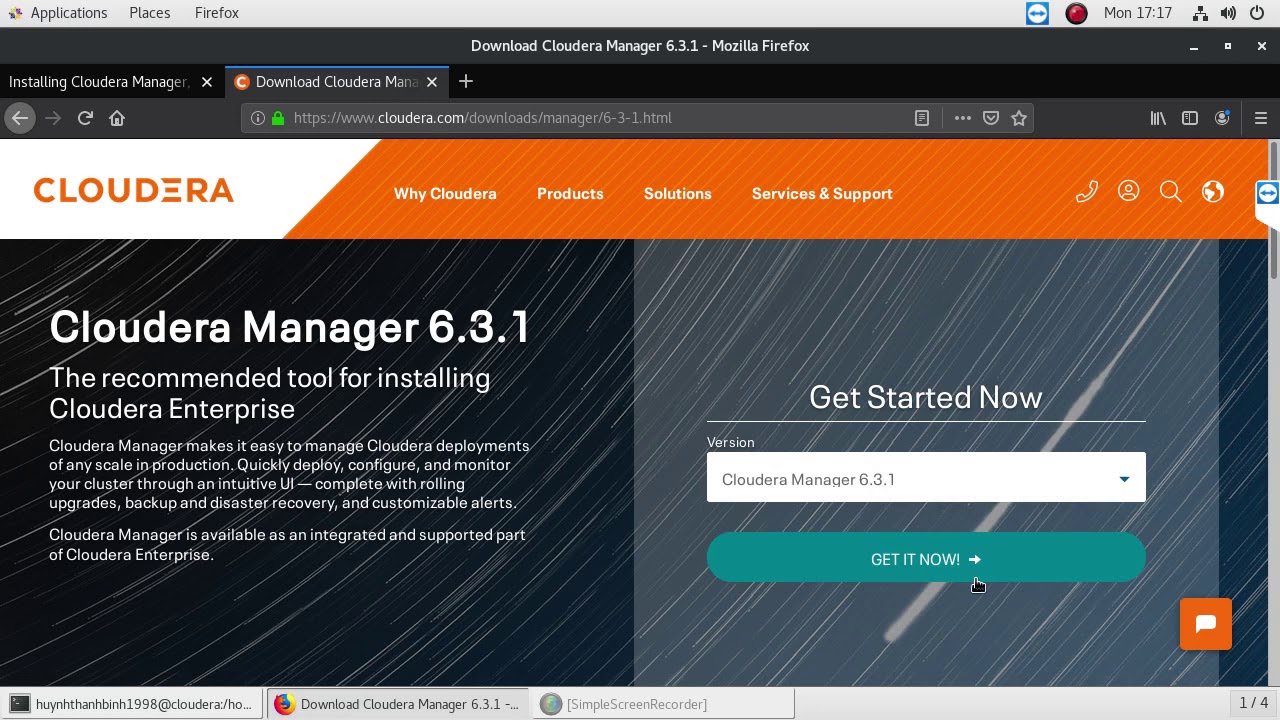Image resolution: width=1280 pixels, height=720 pixels.
Task: Go to Firefox home page
Action: pyautogui.click(x=117, y=118)
